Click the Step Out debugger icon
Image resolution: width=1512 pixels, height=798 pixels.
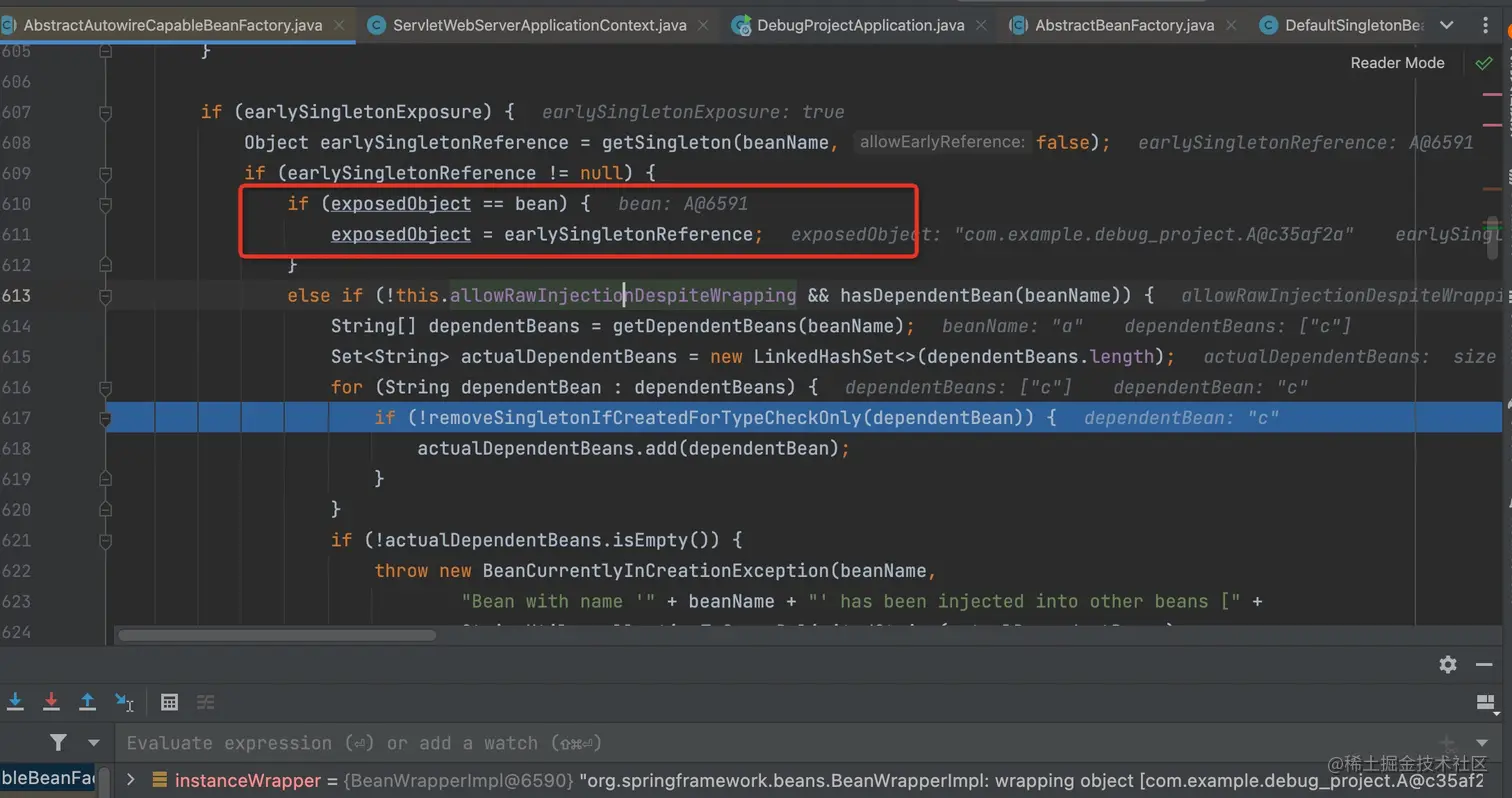[x=87, y=702]
